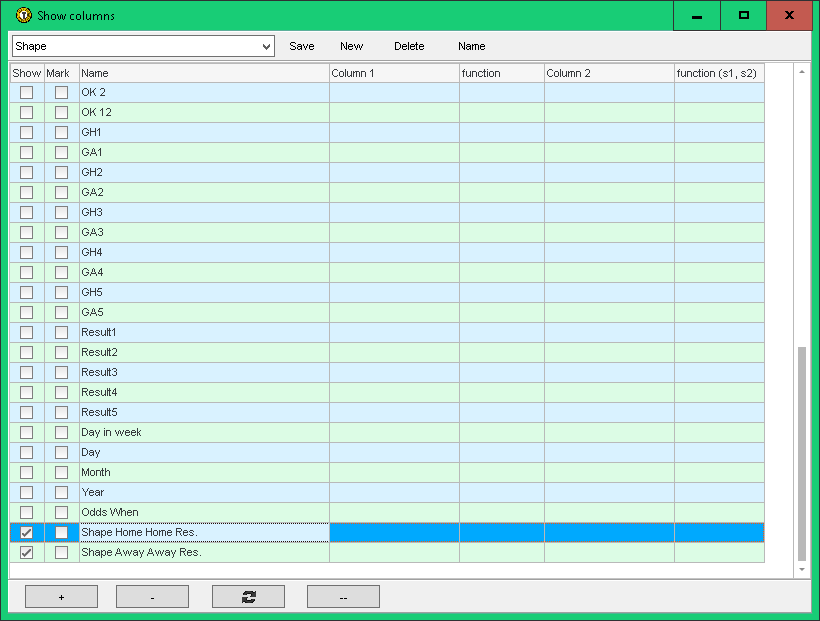Enable Mark checkbox for Day in week
This screenshot has width=820, height=621.
62,433
